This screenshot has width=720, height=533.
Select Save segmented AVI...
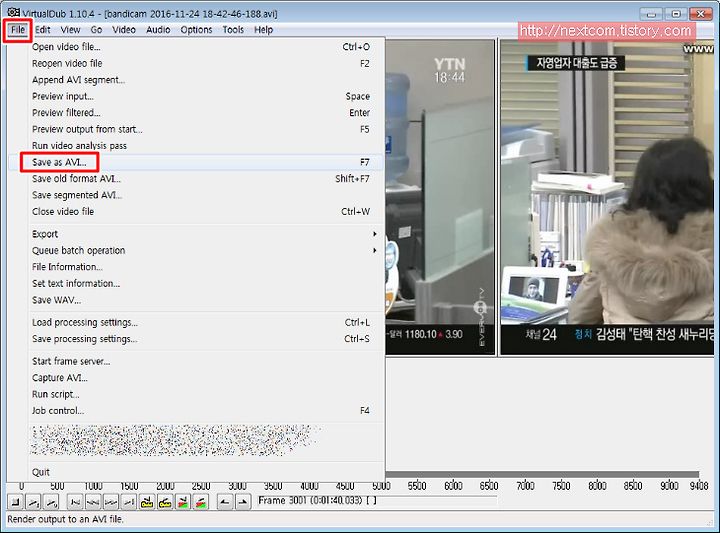coord(197,196)
